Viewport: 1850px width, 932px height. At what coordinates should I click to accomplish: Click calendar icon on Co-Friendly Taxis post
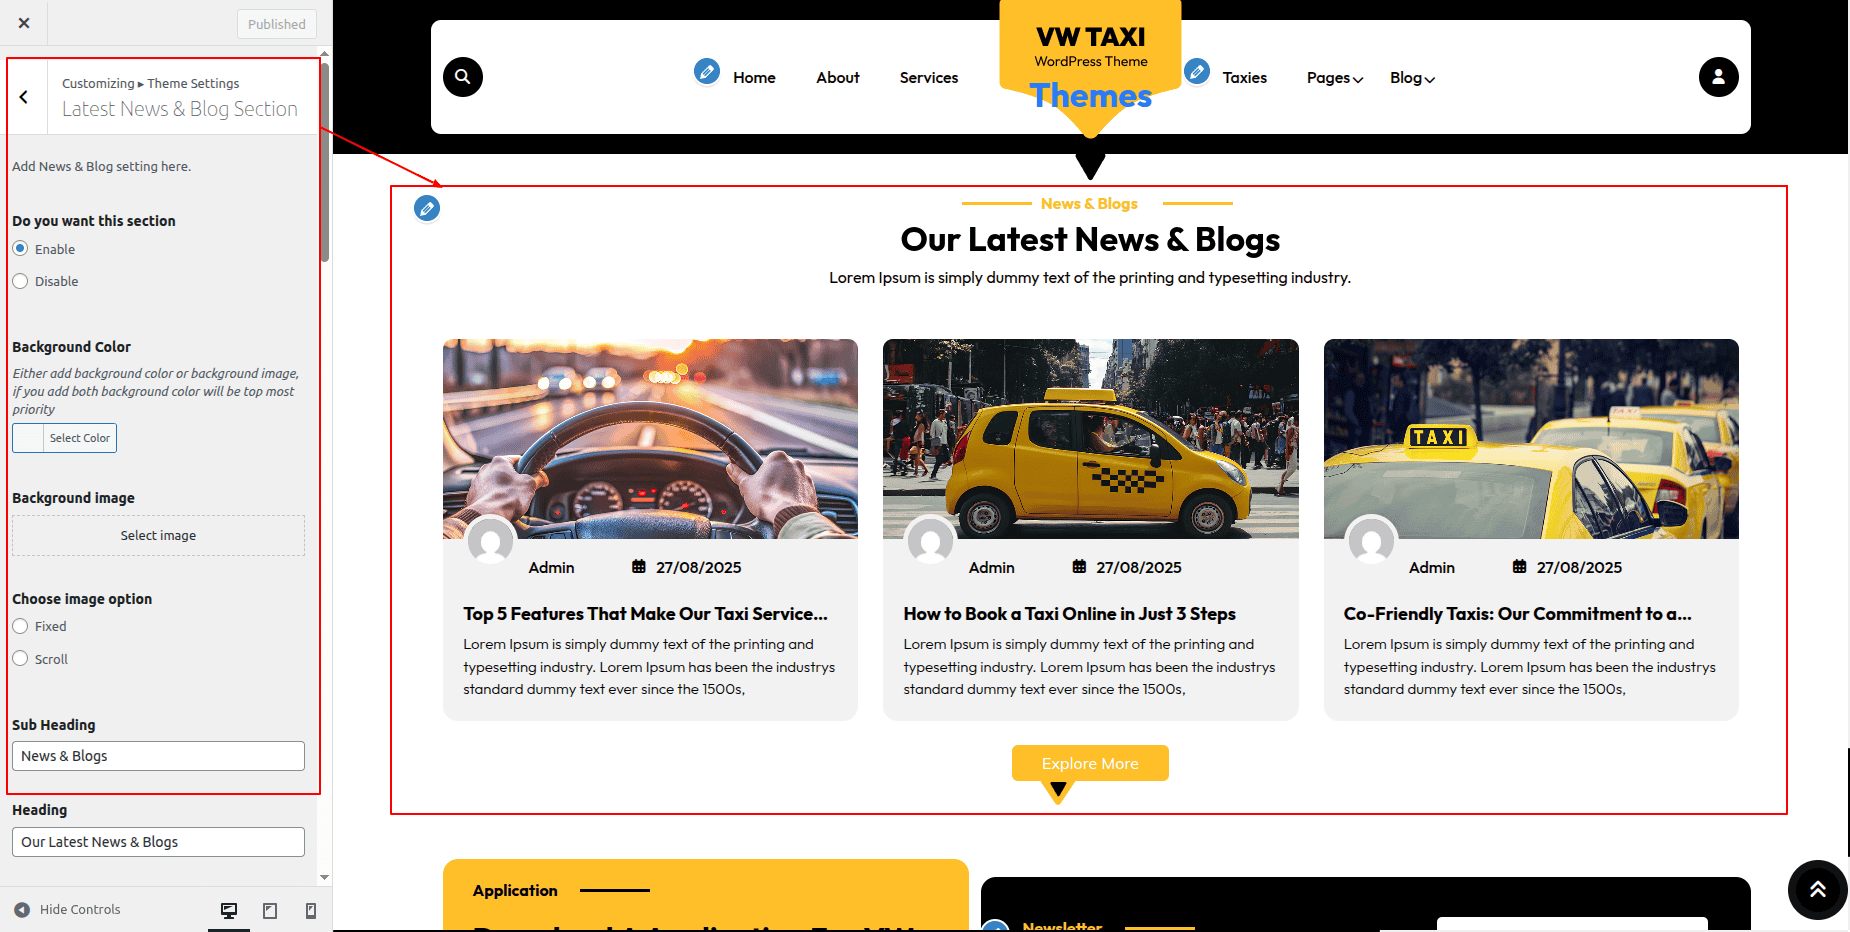tap(1519, 567)
